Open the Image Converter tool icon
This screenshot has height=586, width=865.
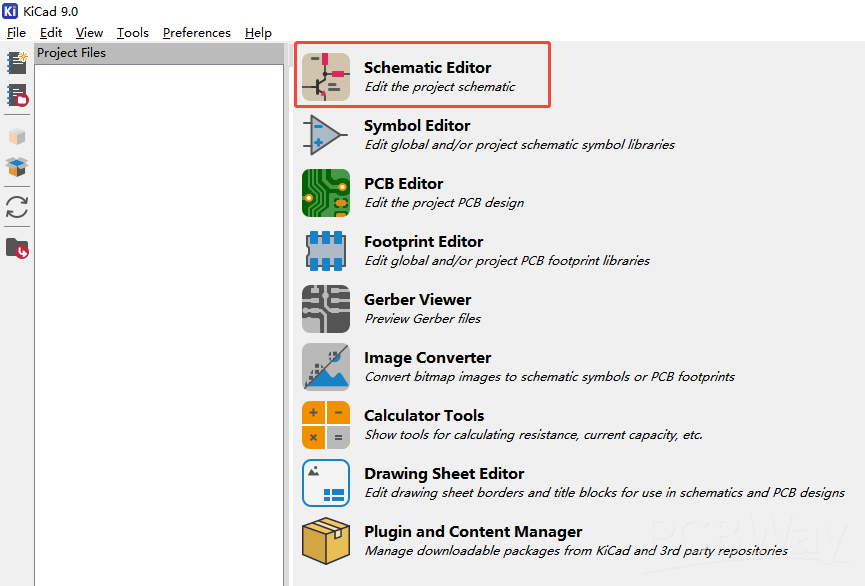click(326, 367)
